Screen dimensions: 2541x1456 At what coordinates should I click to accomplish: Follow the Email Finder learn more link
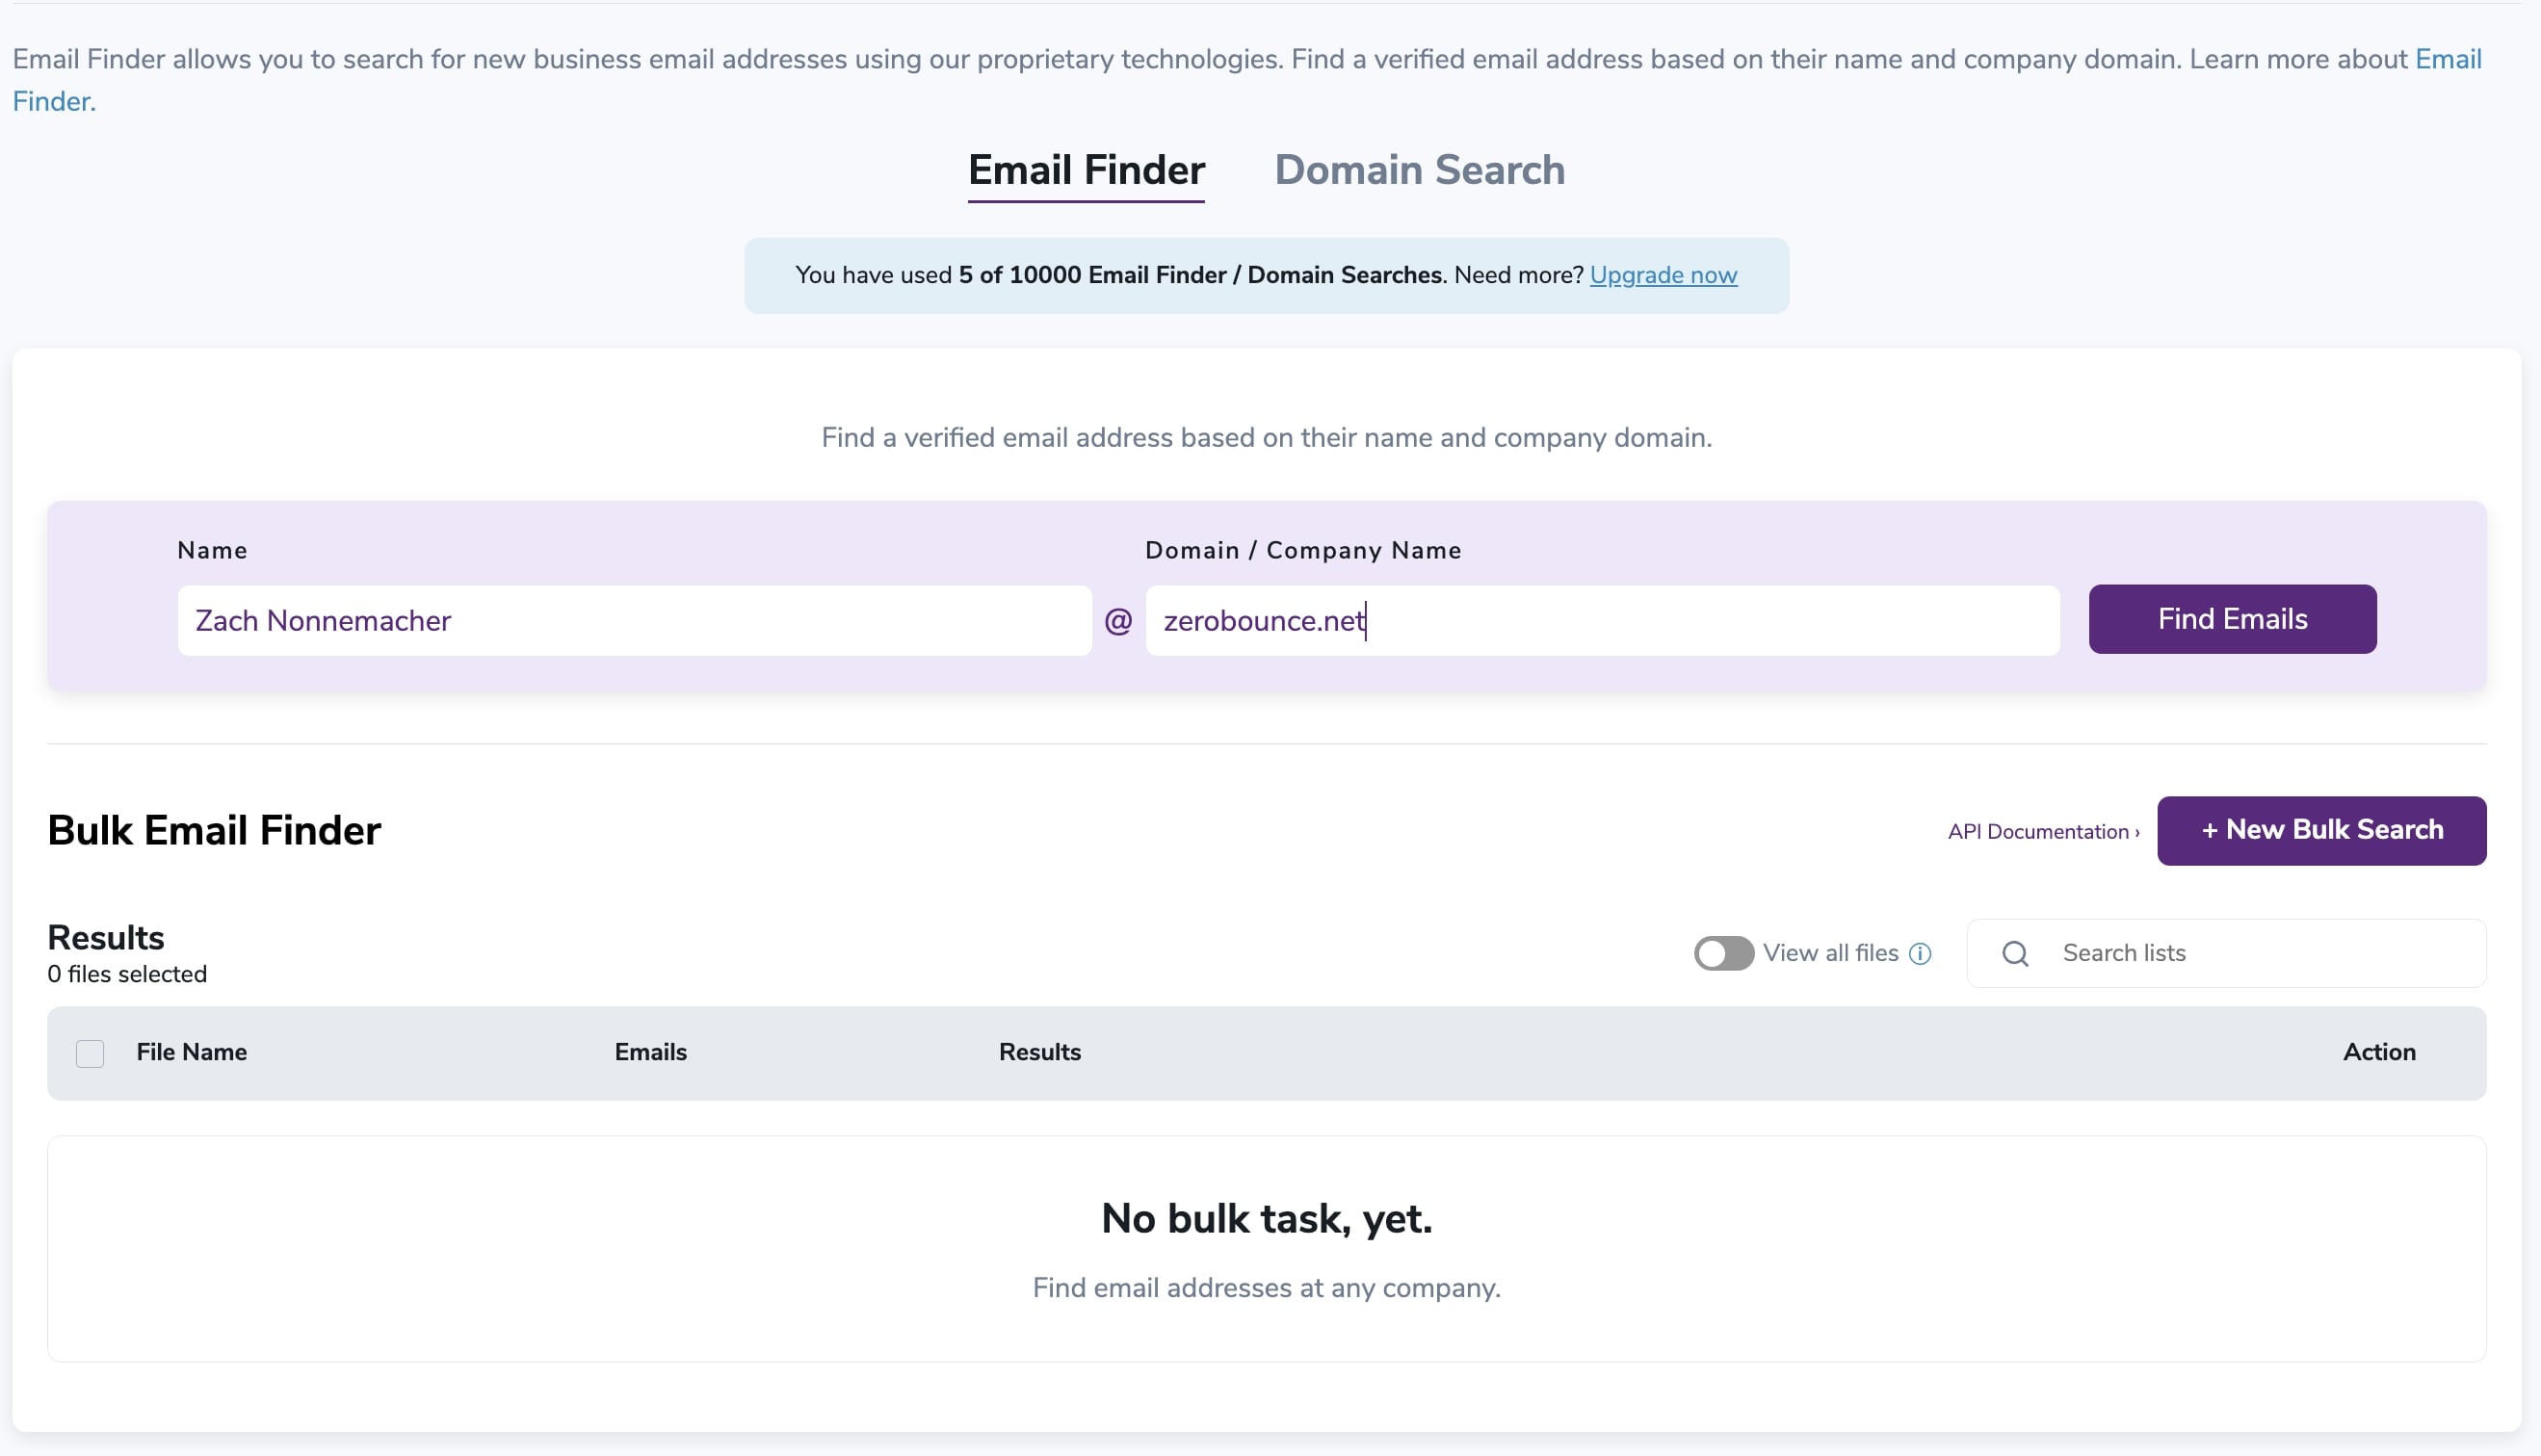tap(2448, 59)
